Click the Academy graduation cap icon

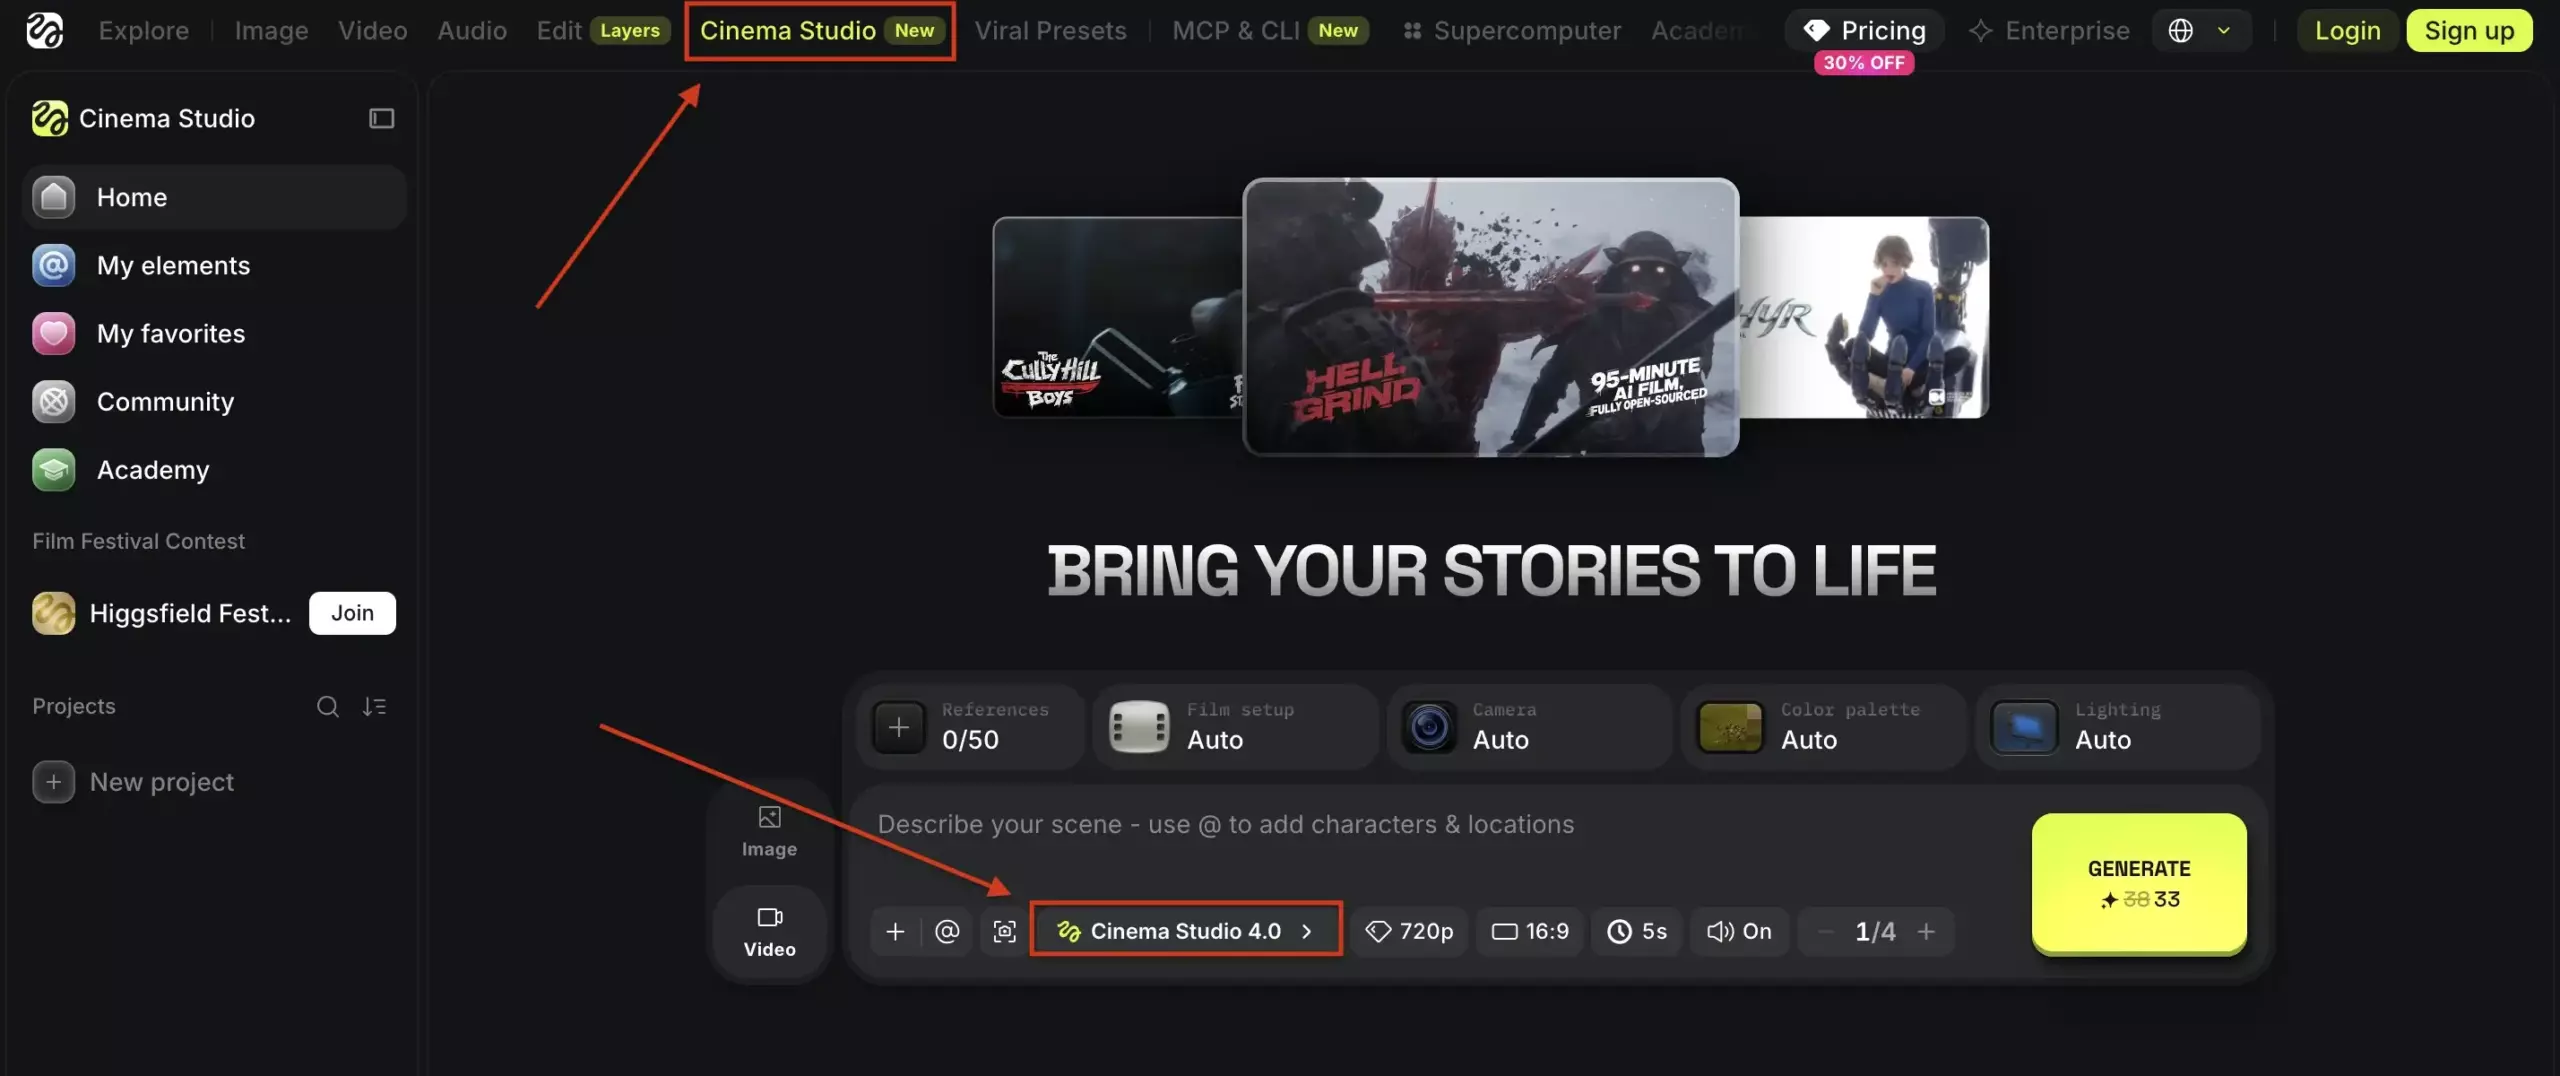point(54,470)
